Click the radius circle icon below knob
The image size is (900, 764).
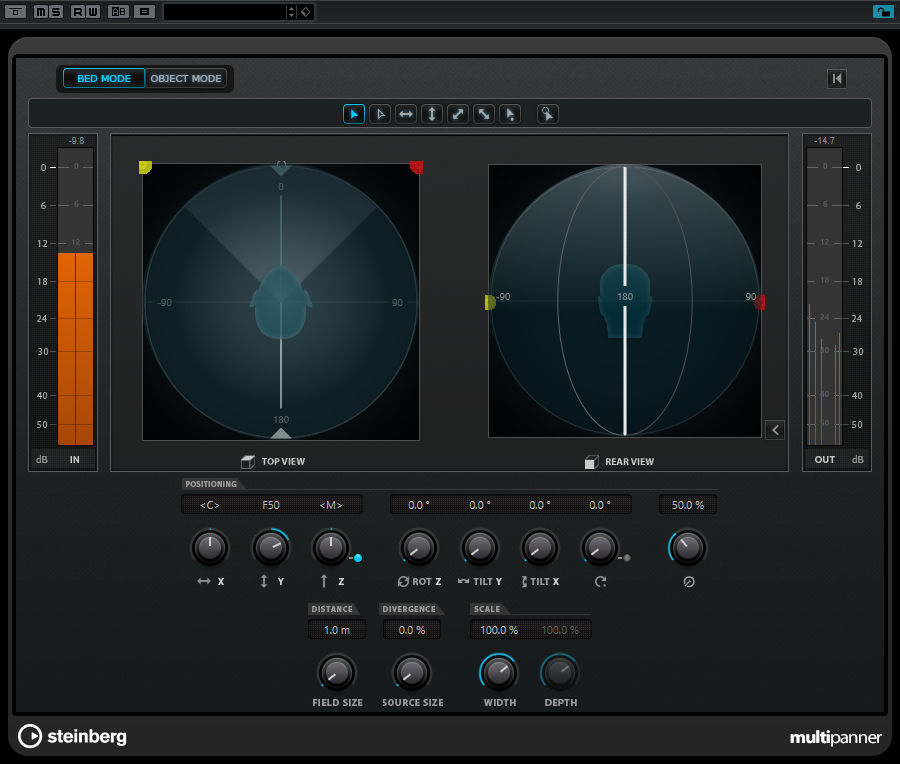689,582
